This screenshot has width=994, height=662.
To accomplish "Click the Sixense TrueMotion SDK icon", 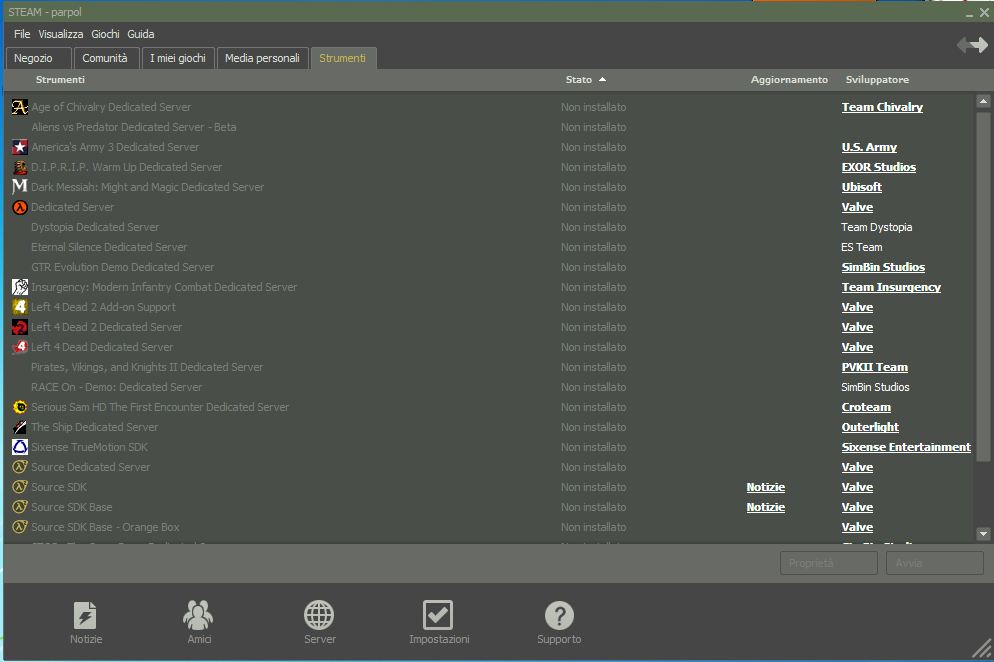I will tap(20, 447).
